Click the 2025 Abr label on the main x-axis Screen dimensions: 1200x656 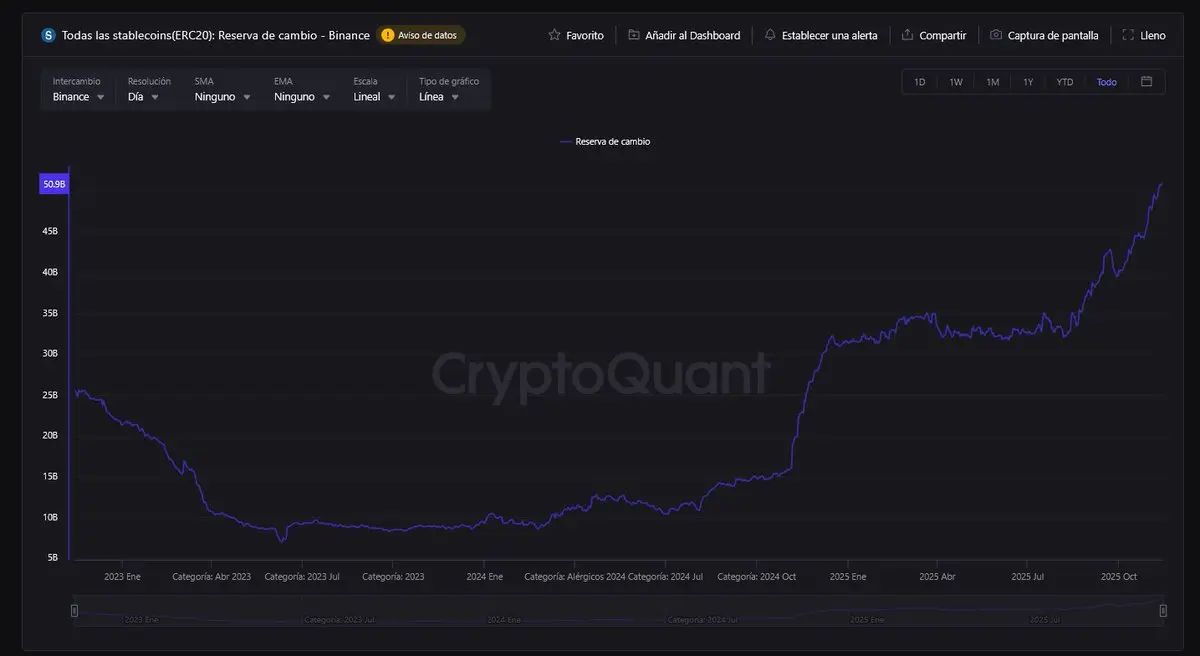[x=937, y=576]
